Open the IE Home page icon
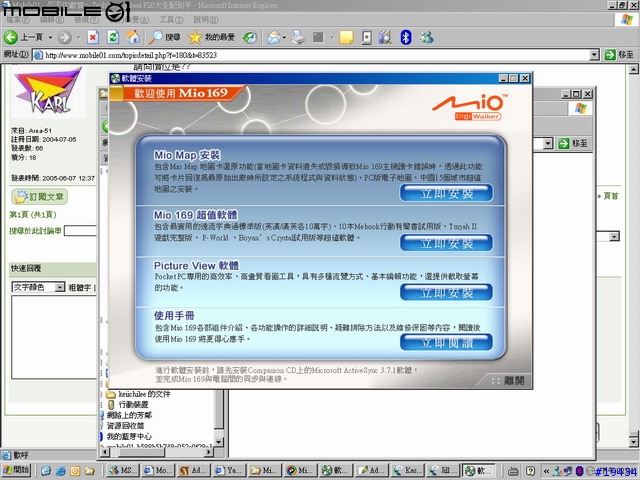 coord(133,38)
